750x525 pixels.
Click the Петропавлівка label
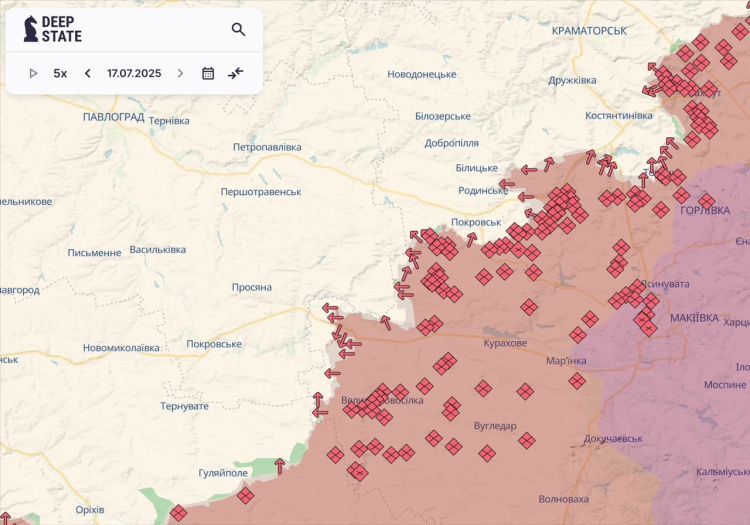pos(267,147)
